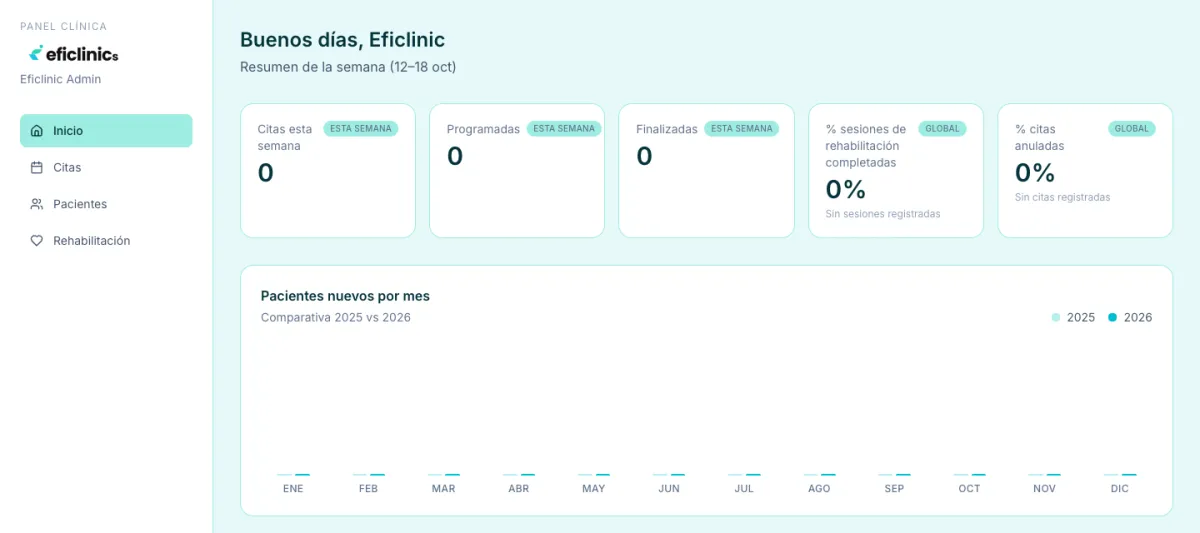Click the GLOBAL badge on rehabilitación card
The width and height of the screenshot is (1200, 533).
(x=942, y=129)
